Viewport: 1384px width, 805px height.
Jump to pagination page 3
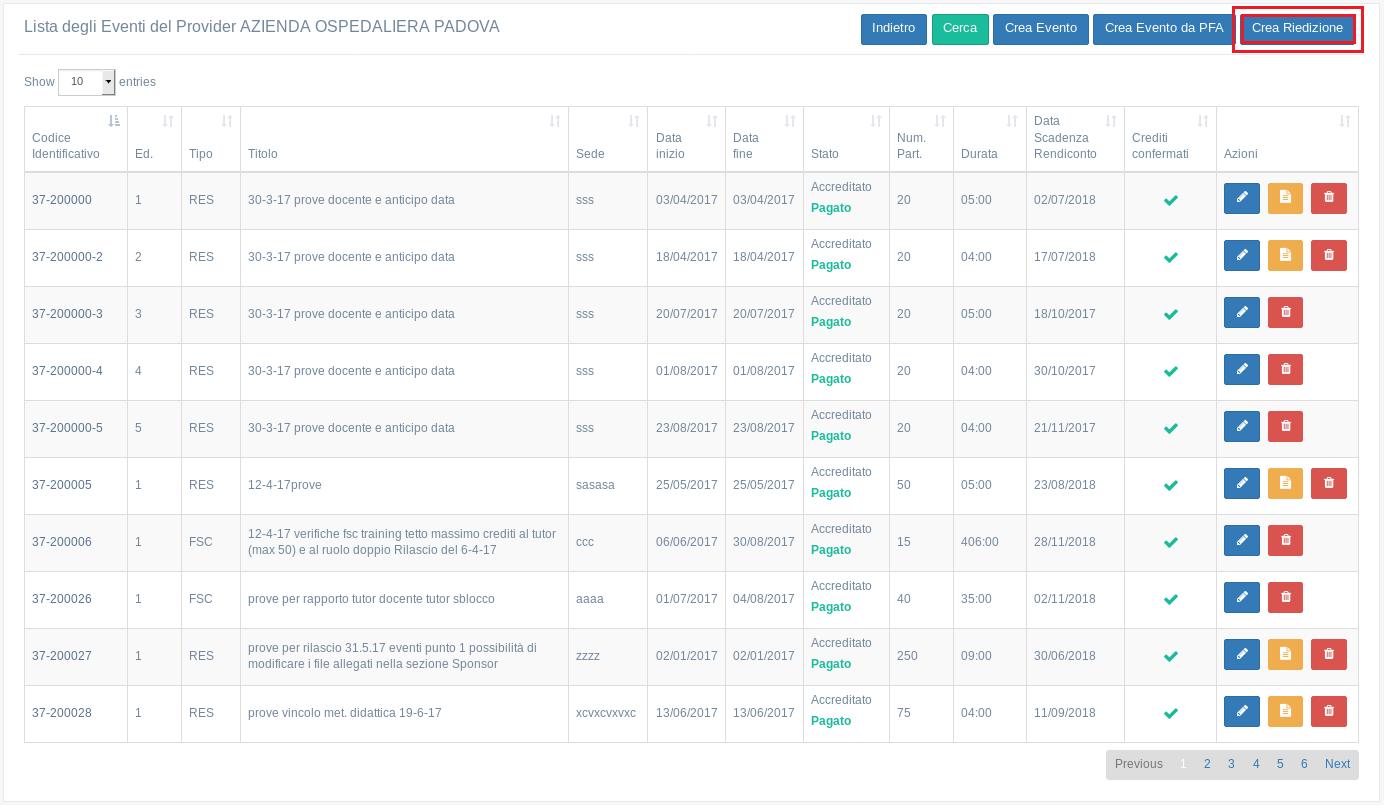click(x=1231, y=764)
